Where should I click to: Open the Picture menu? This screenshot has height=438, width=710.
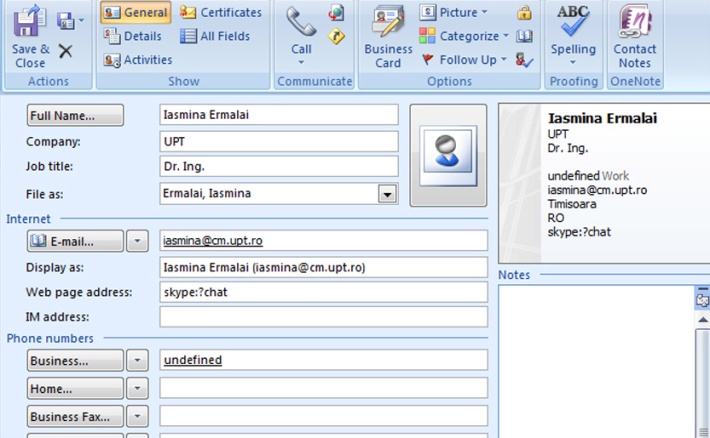click(x=453, y=13)
